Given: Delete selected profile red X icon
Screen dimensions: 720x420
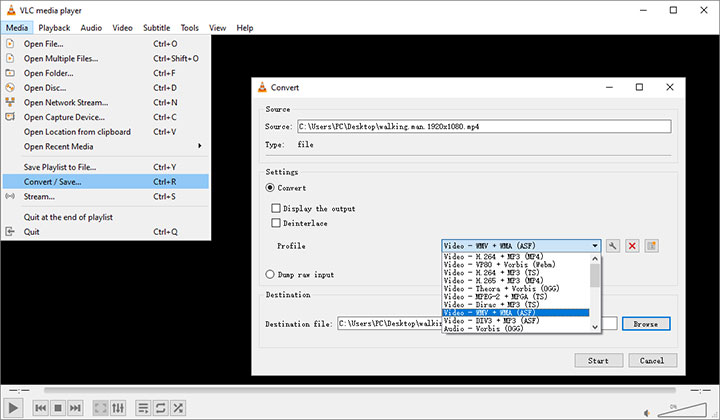Looking at the screenshot, I should (x=632, y=246).
